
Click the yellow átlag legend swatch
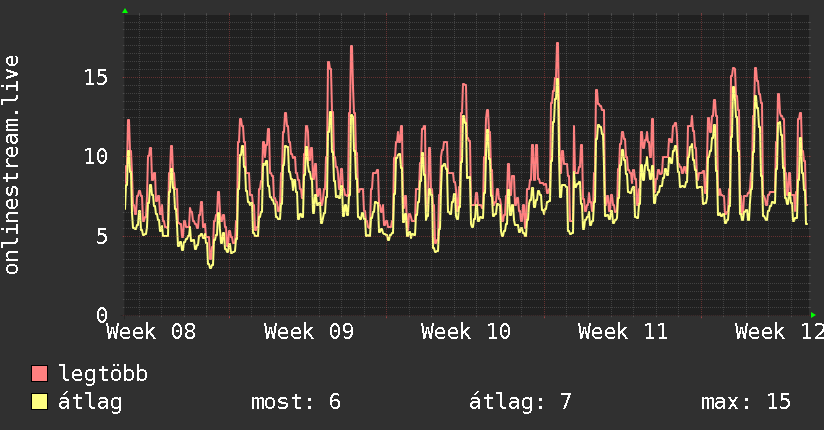(x=39, y=402)
